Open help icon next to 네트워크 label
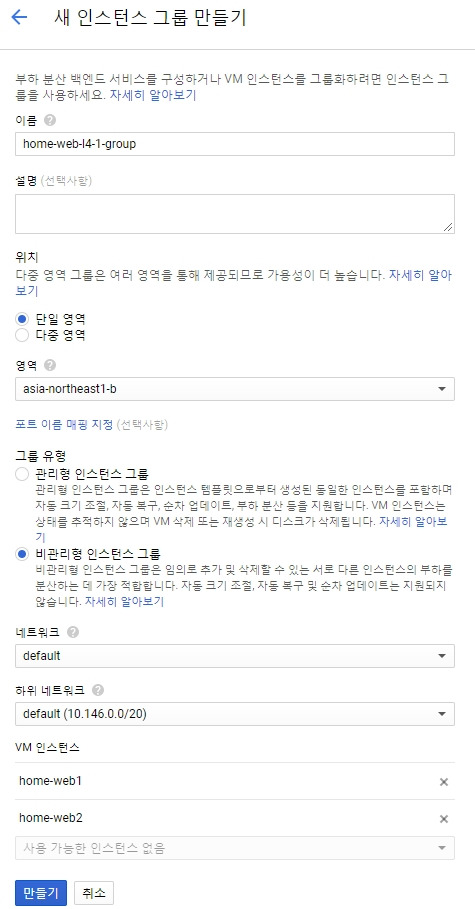The image size is (475, 909). point(72,632)
